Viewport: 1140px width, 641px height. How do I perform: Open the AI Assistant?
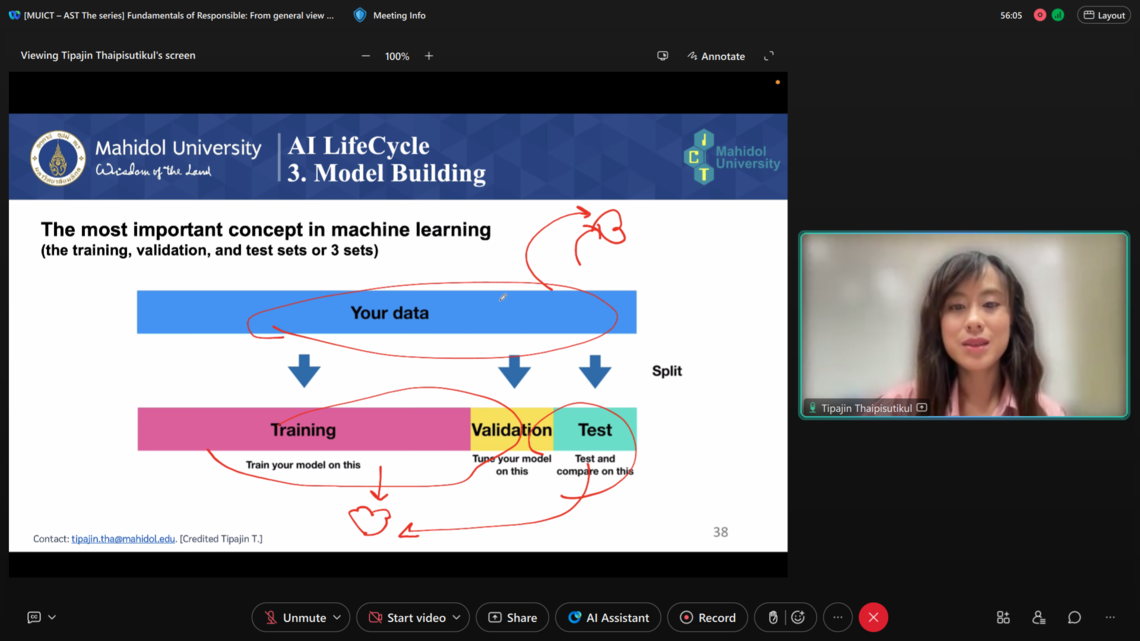[608, 618]
